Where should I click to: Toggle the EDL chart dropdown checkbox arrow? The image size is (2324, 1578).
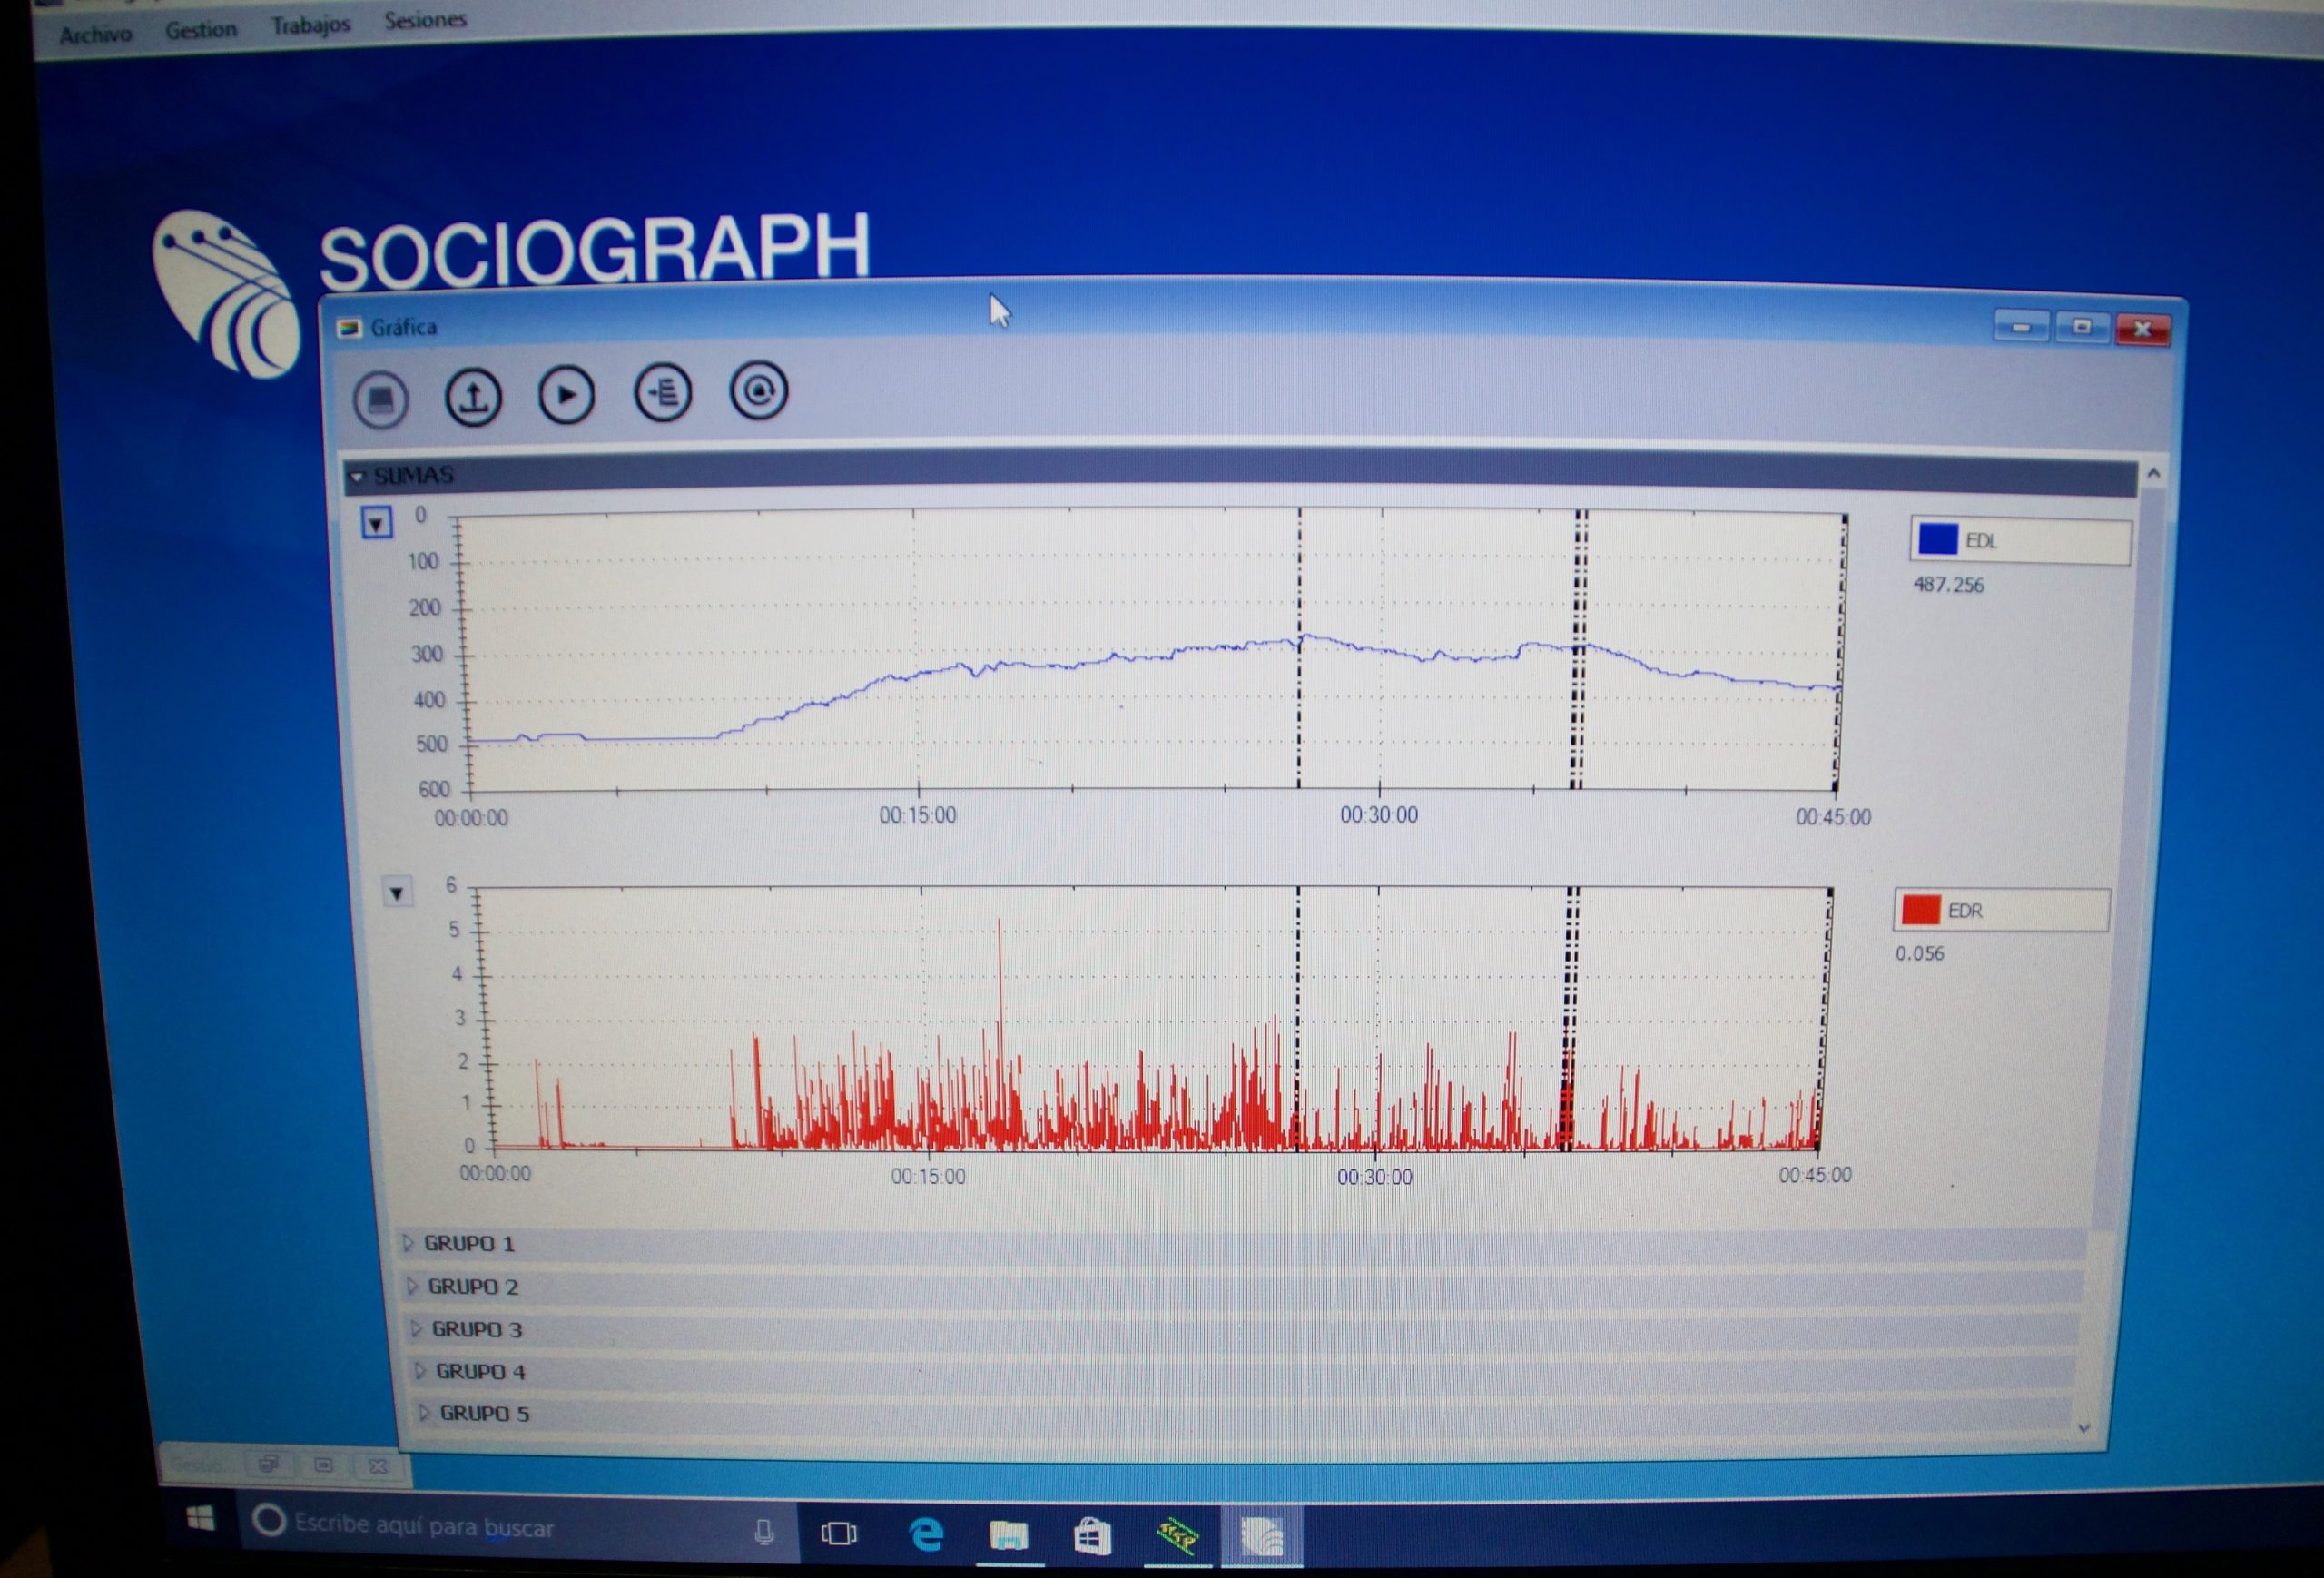pyautogui.click(x=376, y=523)
